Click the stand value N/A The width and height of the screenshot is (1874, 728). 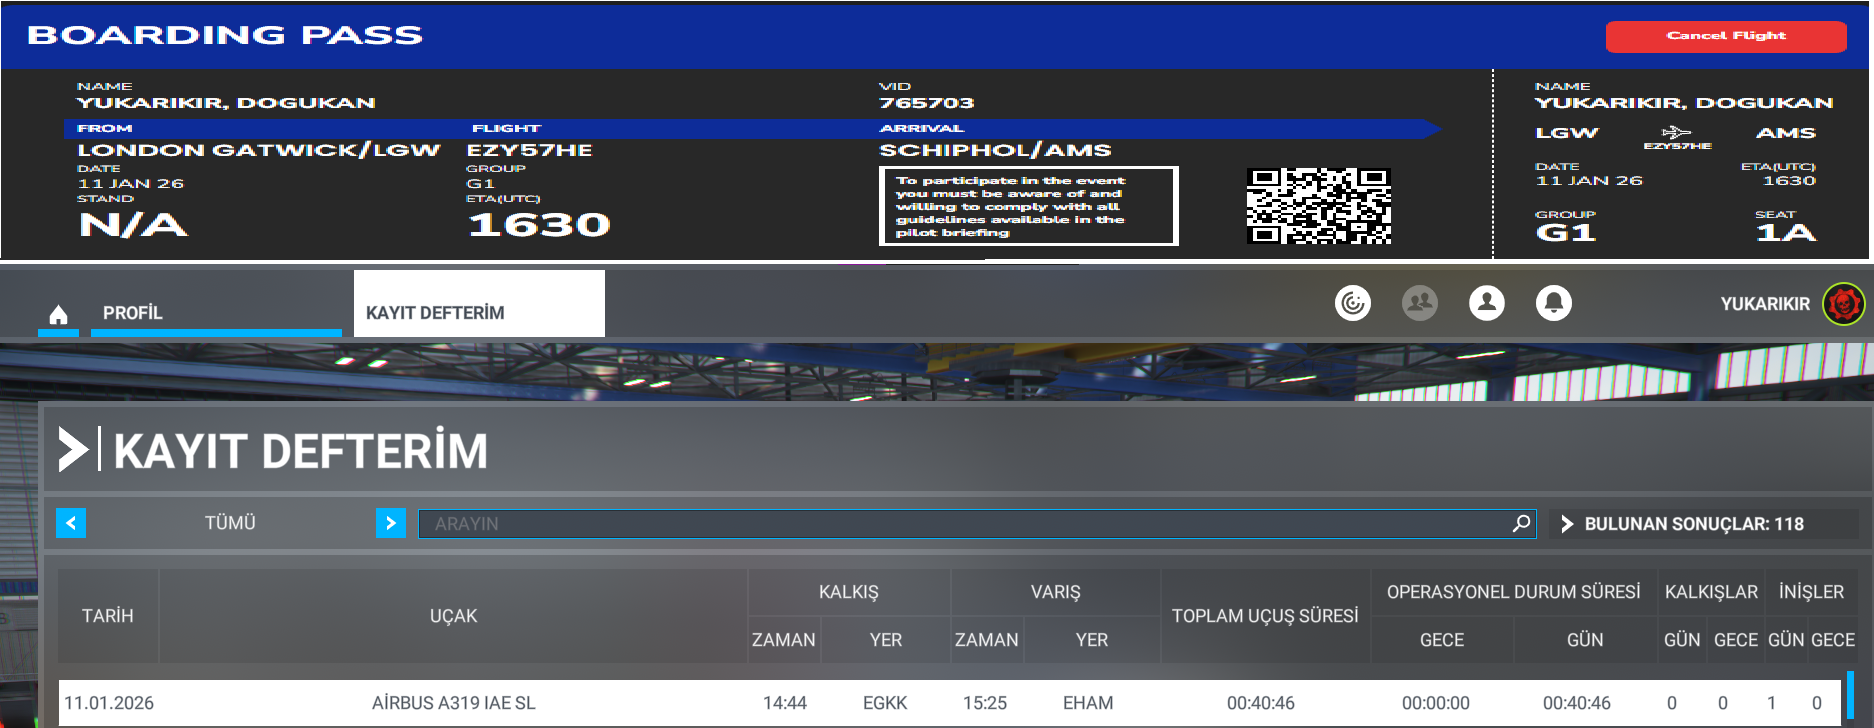pyautogui.click(x=133, y=225)
